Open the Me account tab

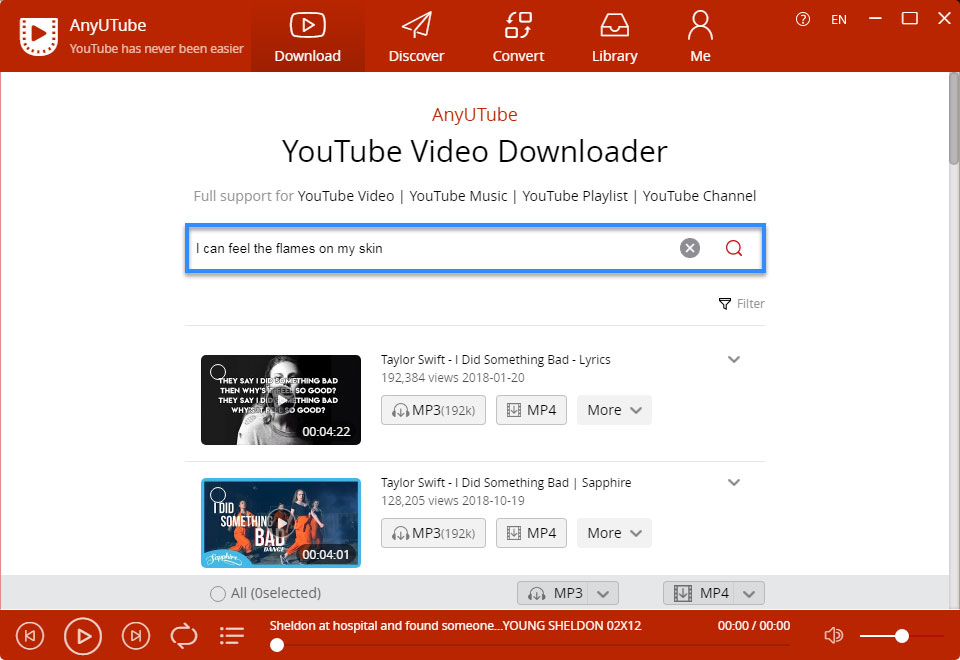click(x=700, y=37)
